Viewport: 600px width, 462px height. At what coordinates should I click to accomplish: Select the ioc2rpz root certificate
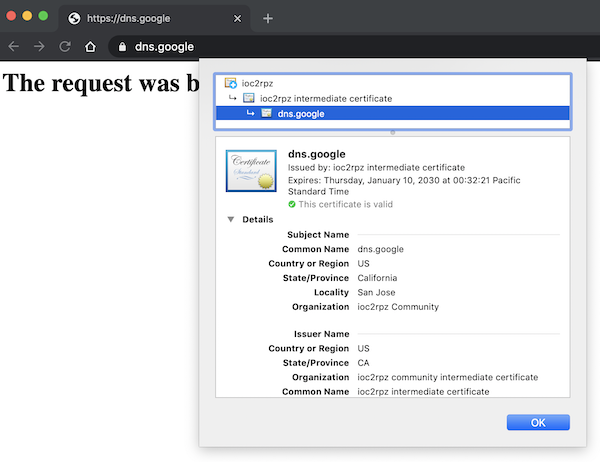coord(393,83)
